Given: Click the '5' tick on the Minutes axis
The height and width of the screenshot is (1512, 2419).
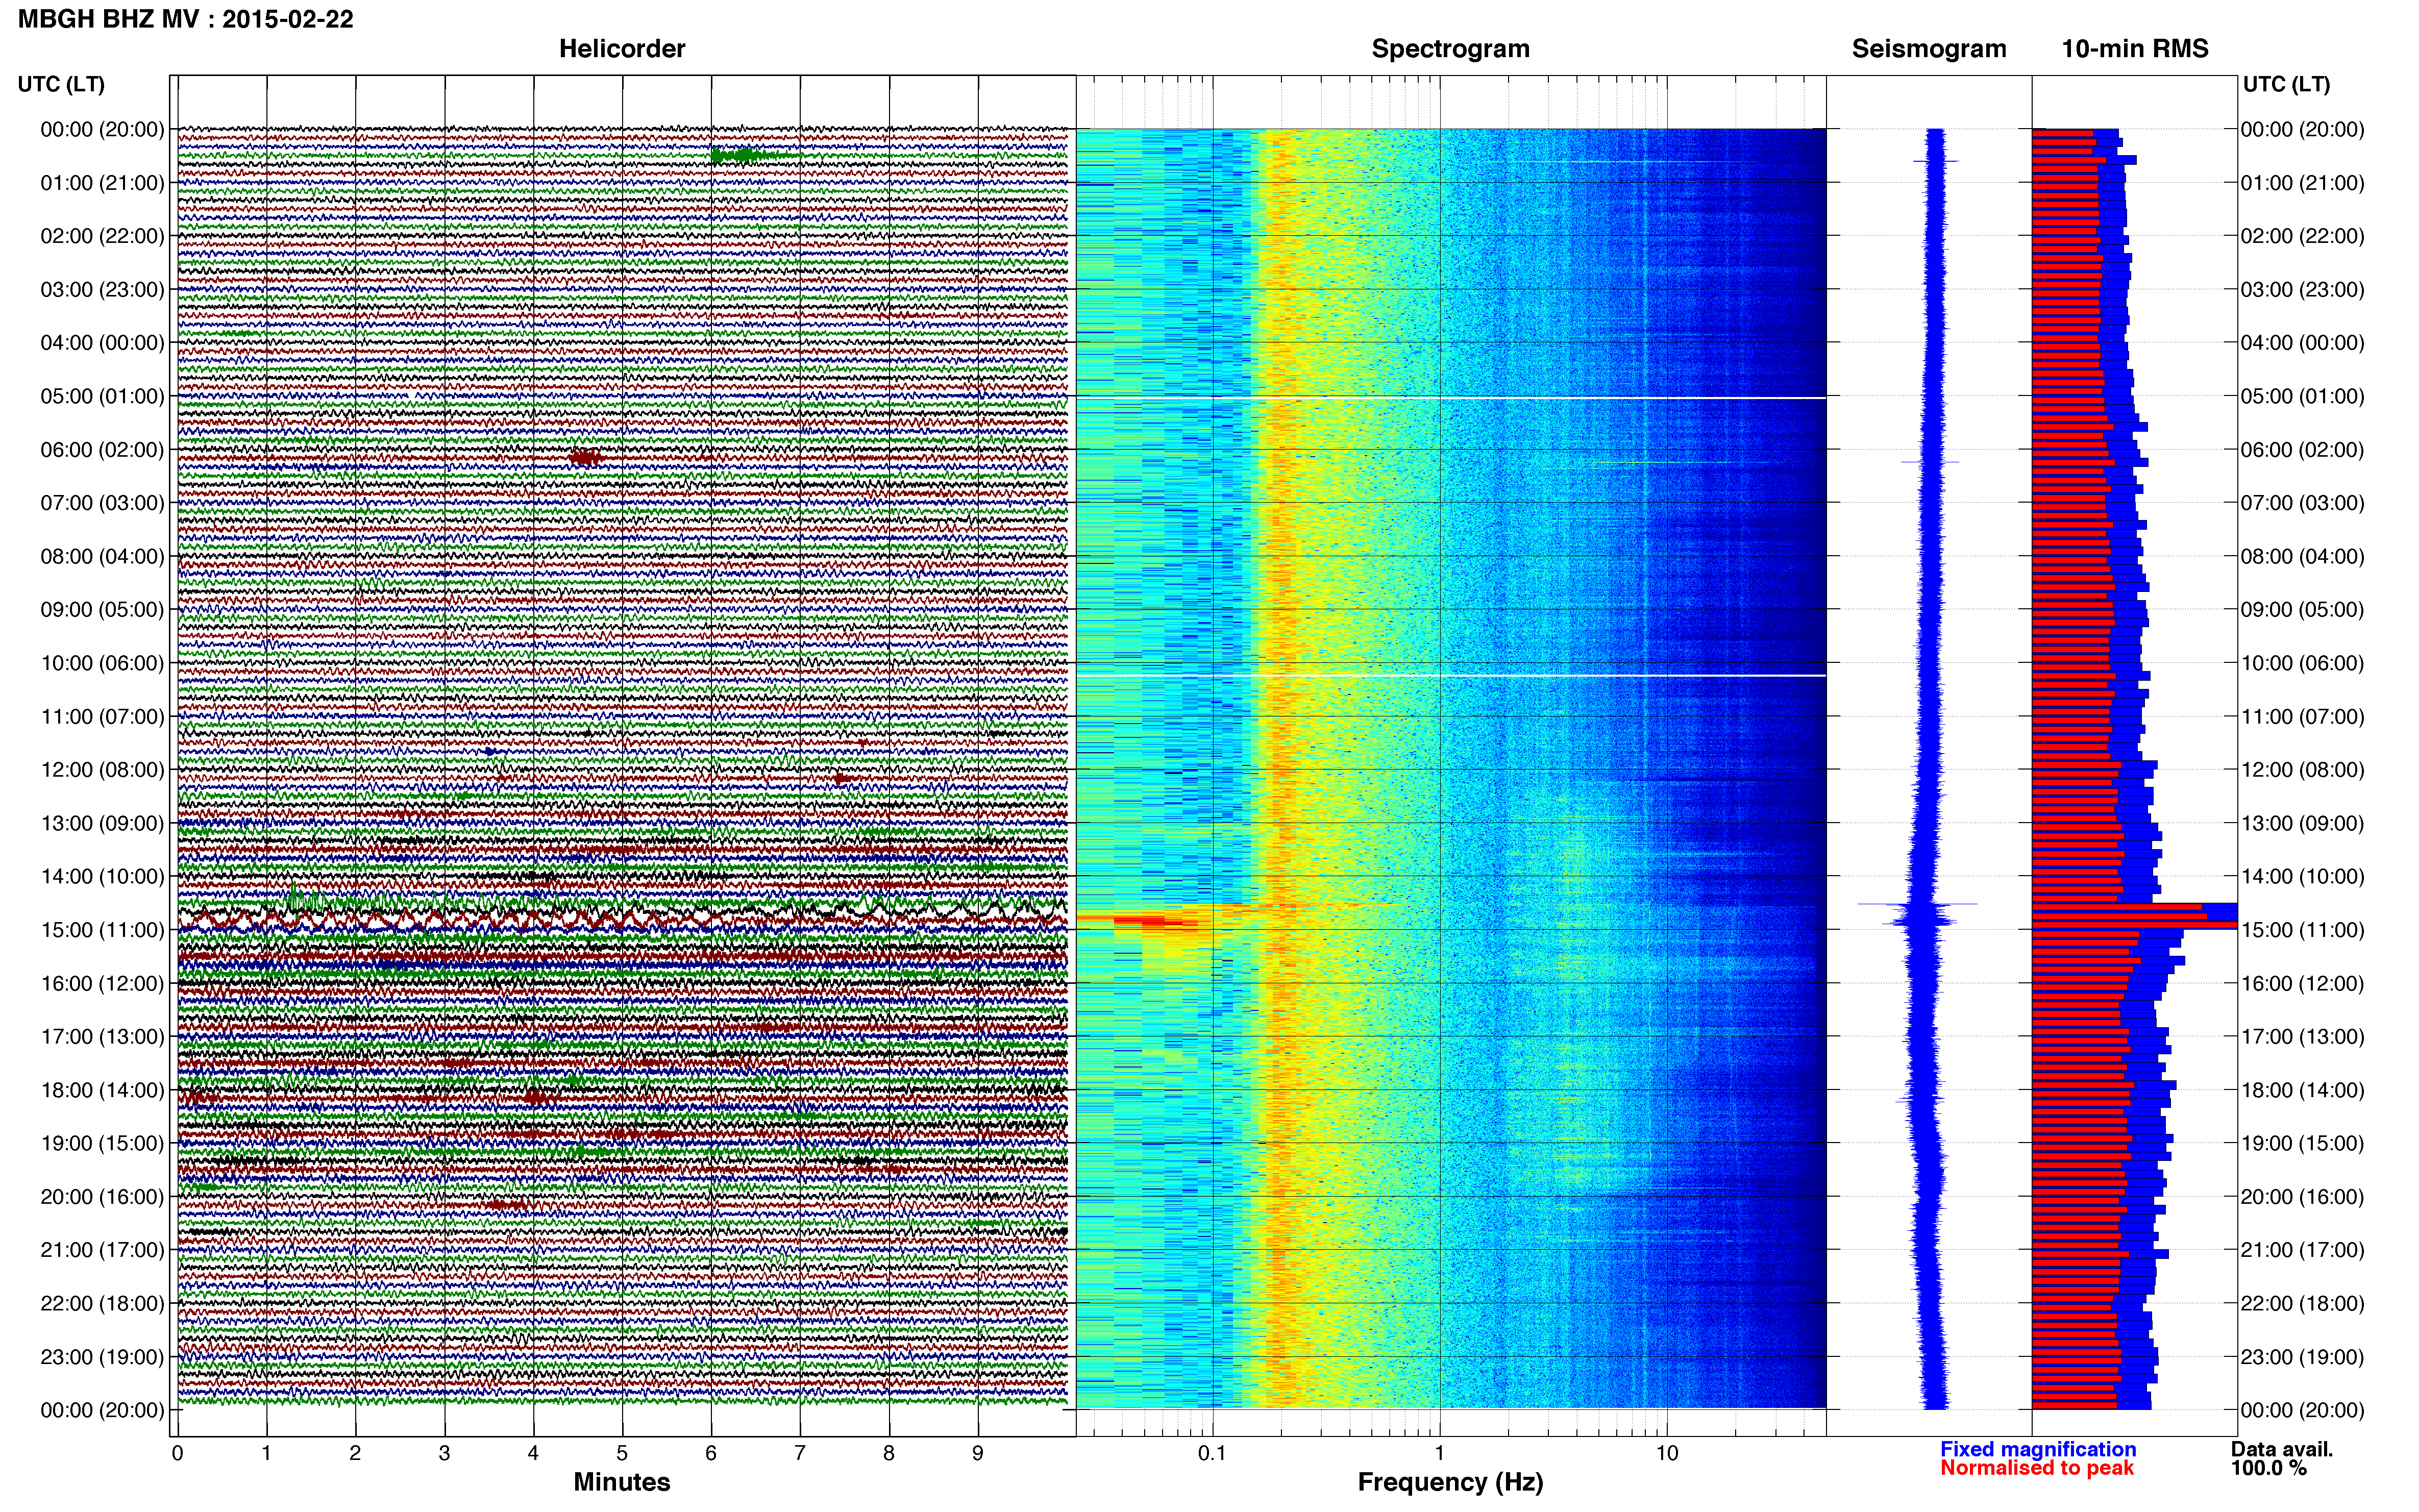Looking at the screenshot, I should click(622, 1454).
